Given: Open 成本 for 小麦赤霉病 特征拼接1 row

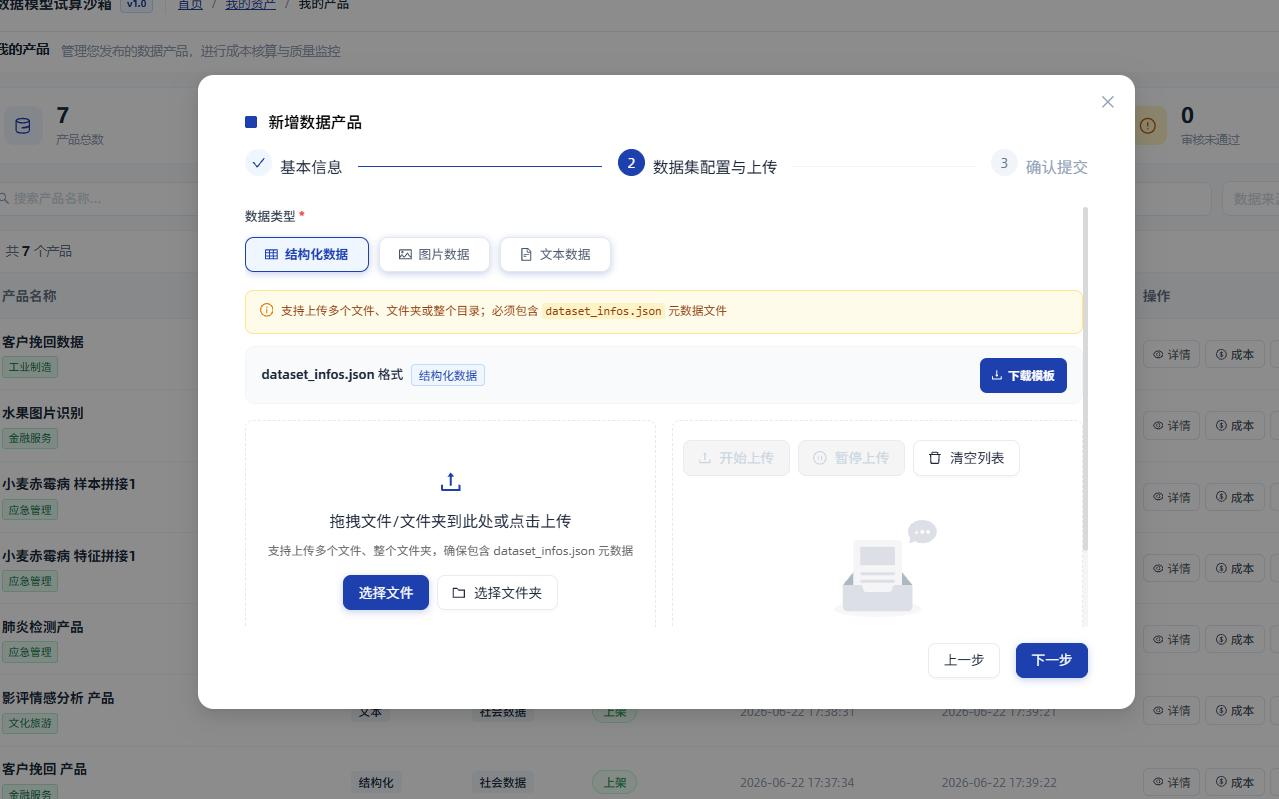Looking at the screenshot, I should [x=1234, y=568].
